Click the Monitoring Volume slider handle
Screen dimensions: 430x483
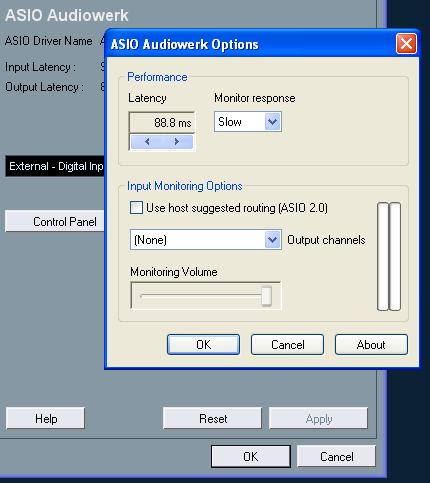266,296
